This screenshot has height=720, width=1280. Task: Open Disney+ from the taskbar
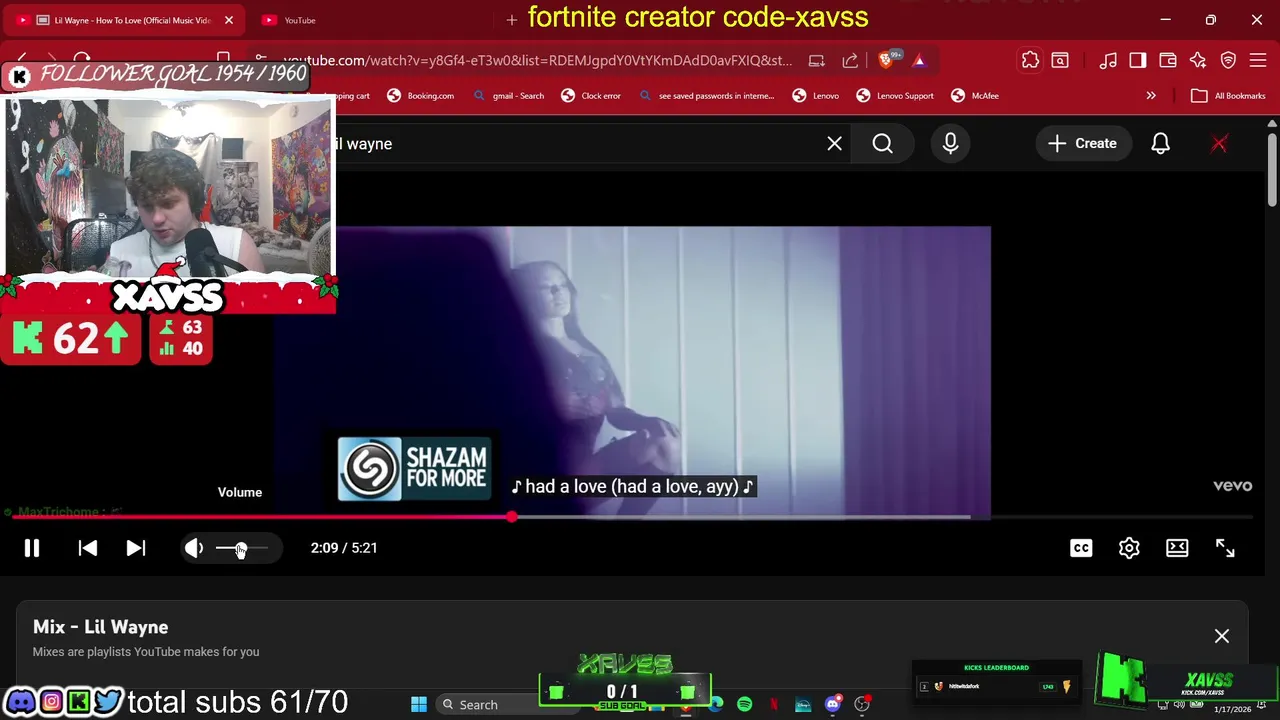803,705
